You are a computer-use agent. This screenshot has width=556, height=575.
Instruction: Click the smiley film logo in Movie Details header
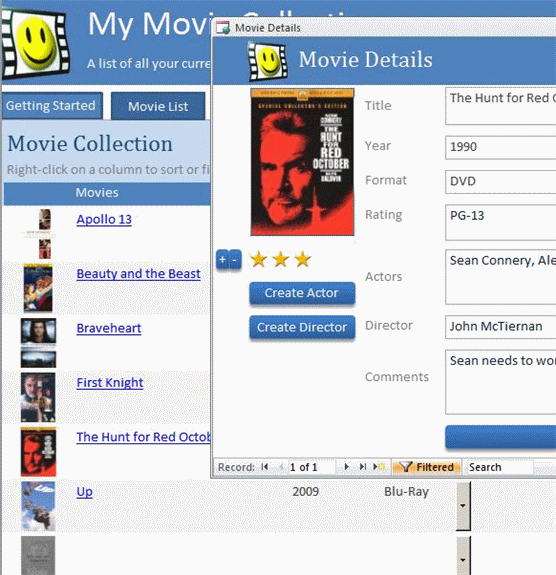pos(268,61)
